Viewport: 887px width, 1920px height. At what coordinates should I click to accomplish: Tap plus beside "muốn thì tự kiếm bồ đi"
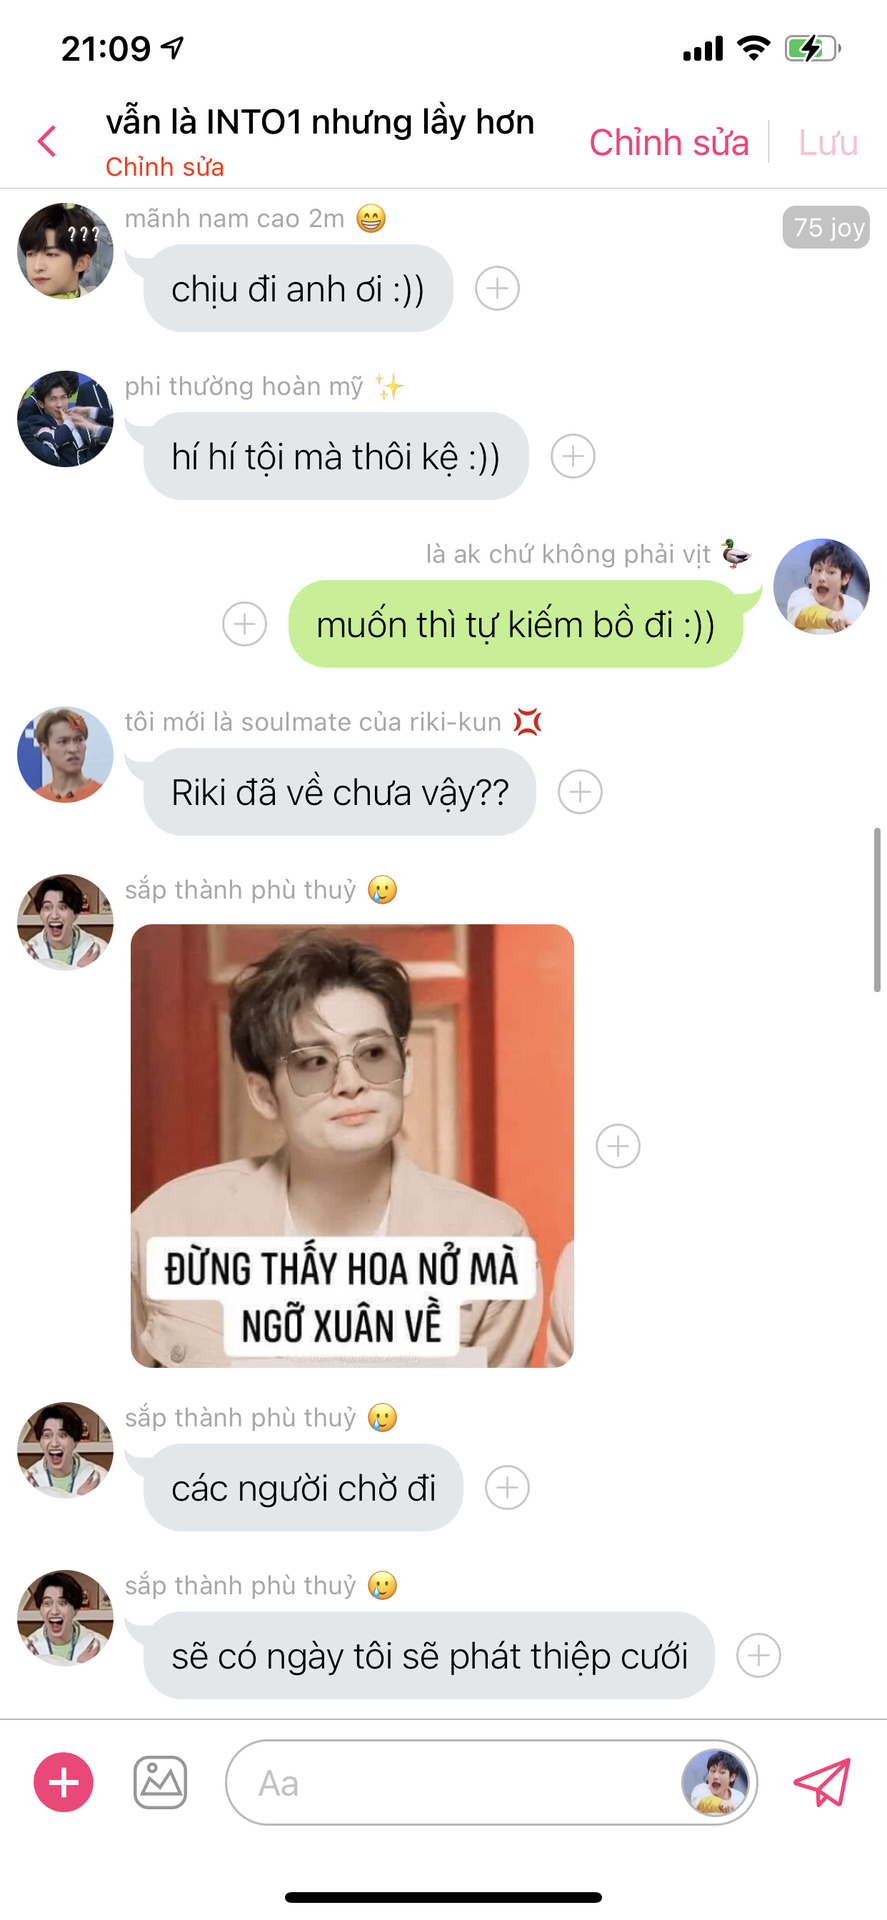pyautogui.click(x=245, y=624)
